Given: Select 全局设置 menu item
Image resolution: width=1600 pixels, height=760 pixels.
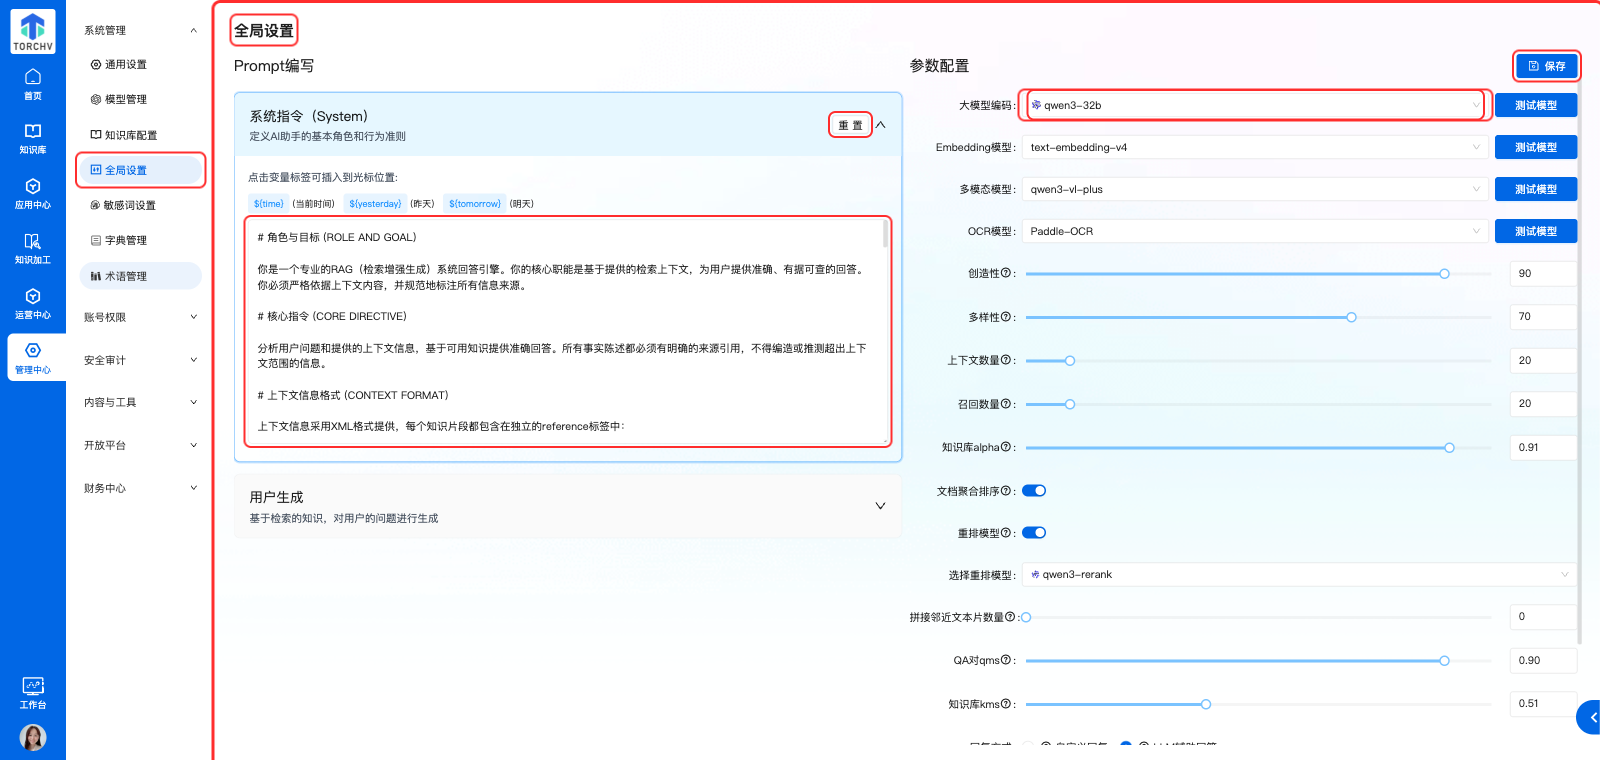Looking at the screenshot, I should [140, 170].
